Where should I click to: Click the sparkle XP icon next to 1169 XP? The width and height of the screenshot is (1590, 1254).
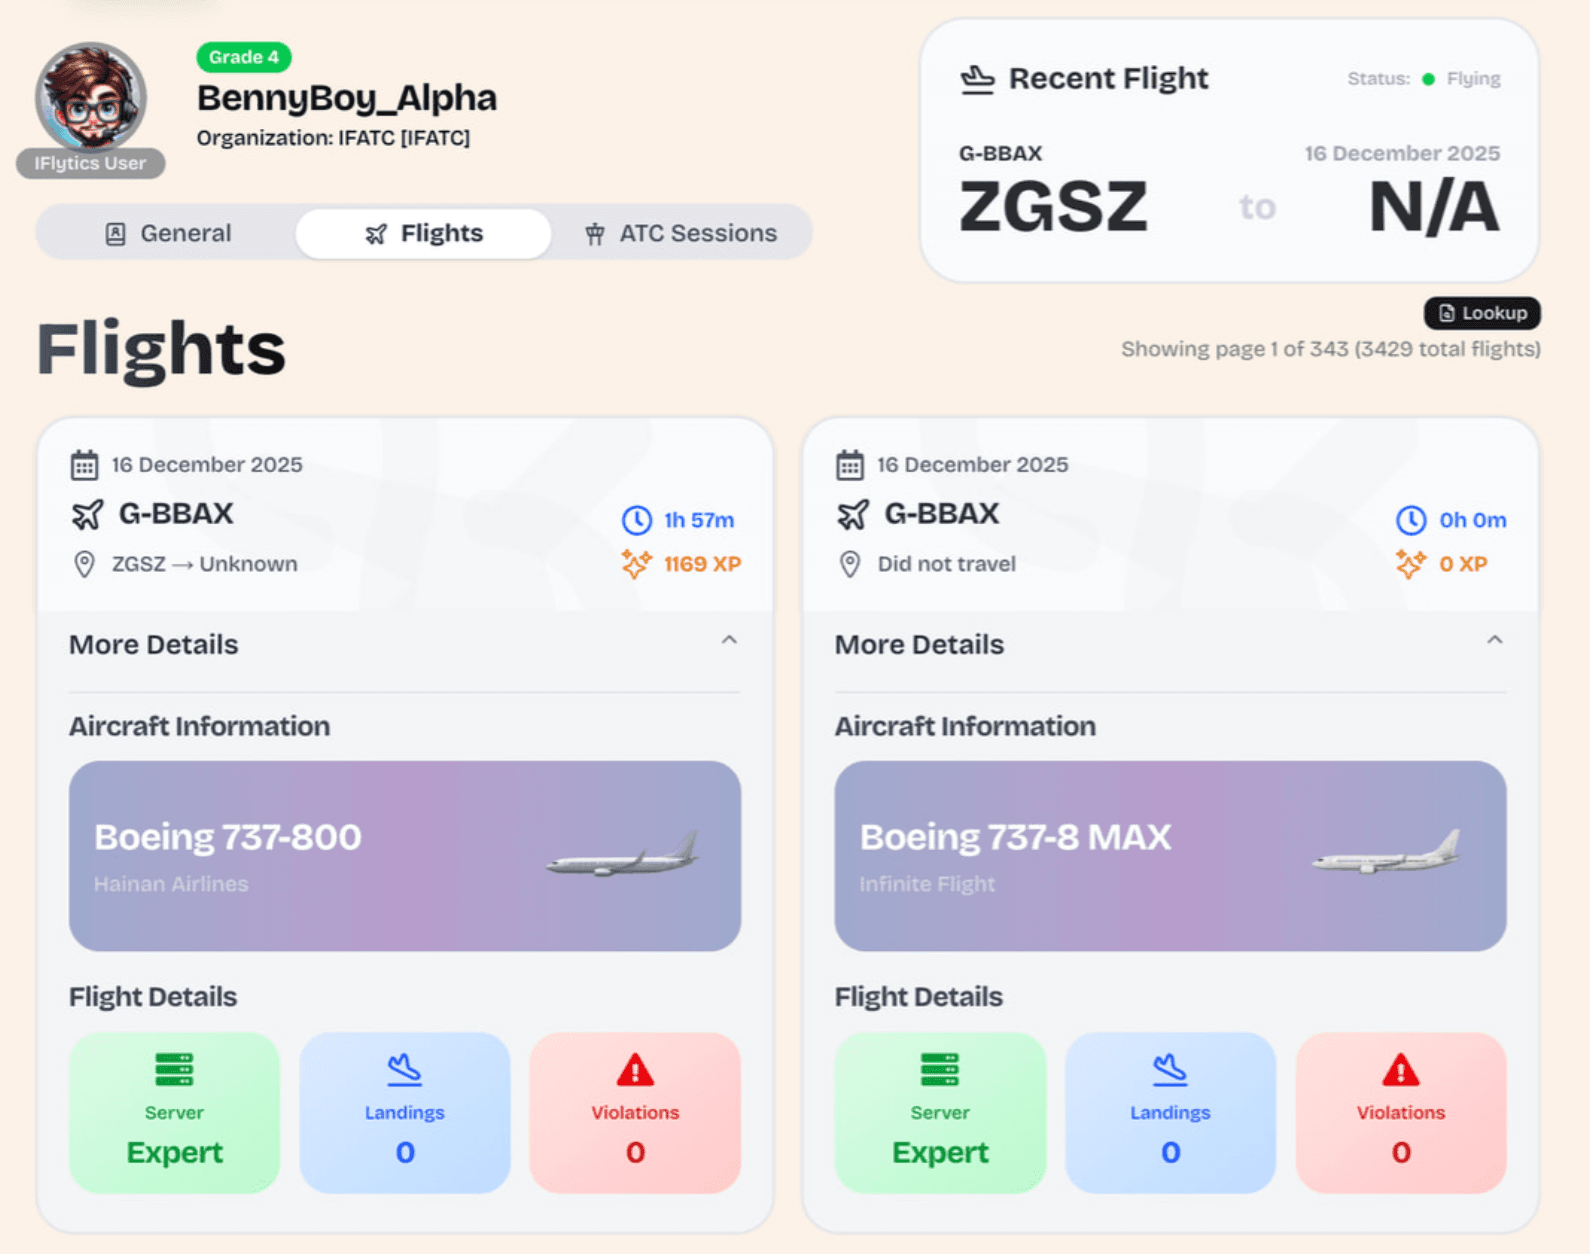coord(636,564)
